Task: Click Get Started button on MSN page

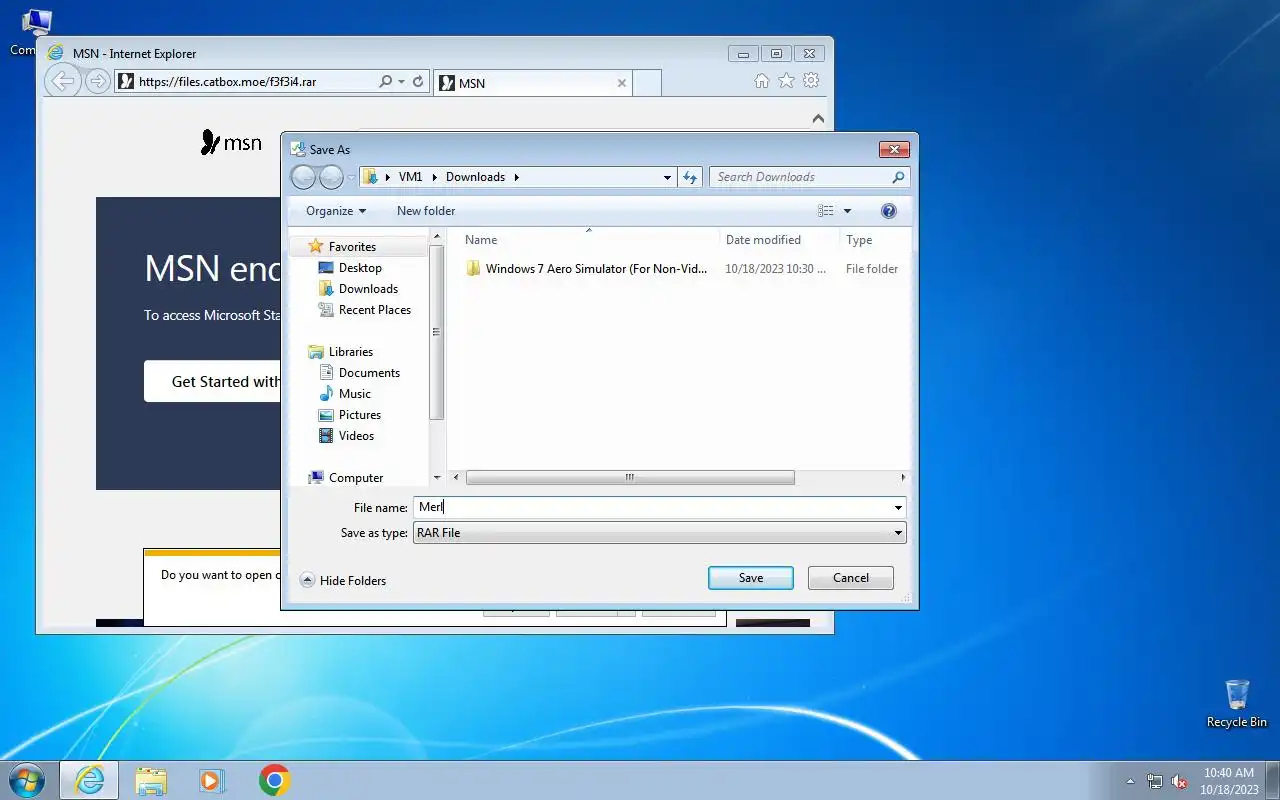Action: [x=212, y=382]
